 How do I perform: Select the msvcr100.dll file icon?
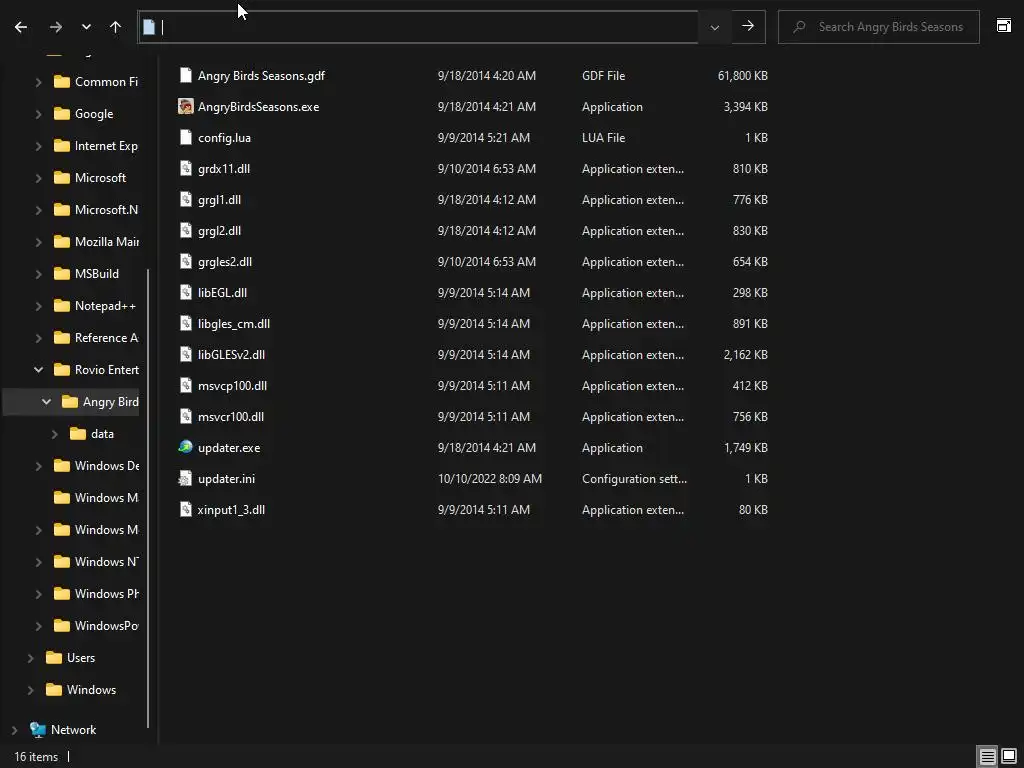(186, 417)
